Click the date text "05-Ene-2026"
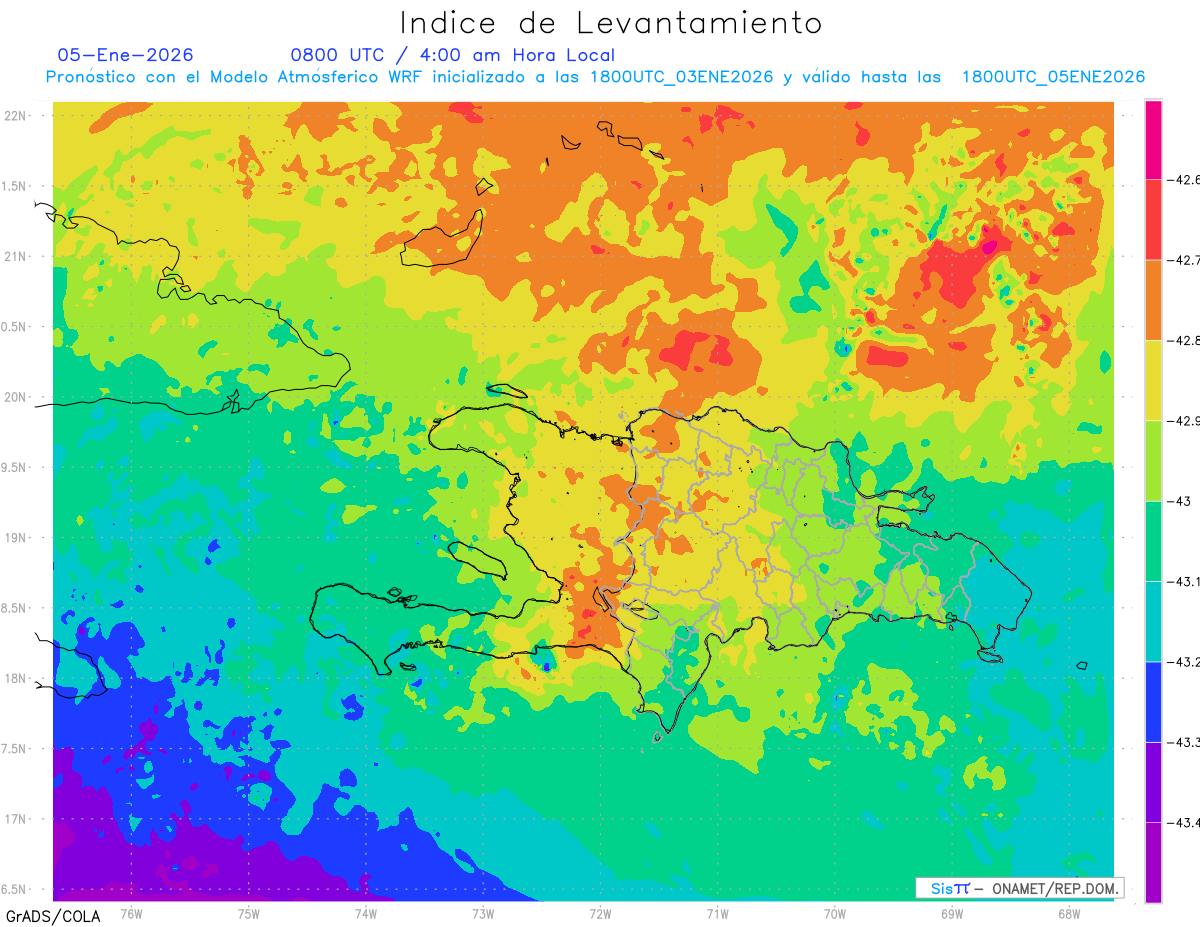 click(126, 55)
